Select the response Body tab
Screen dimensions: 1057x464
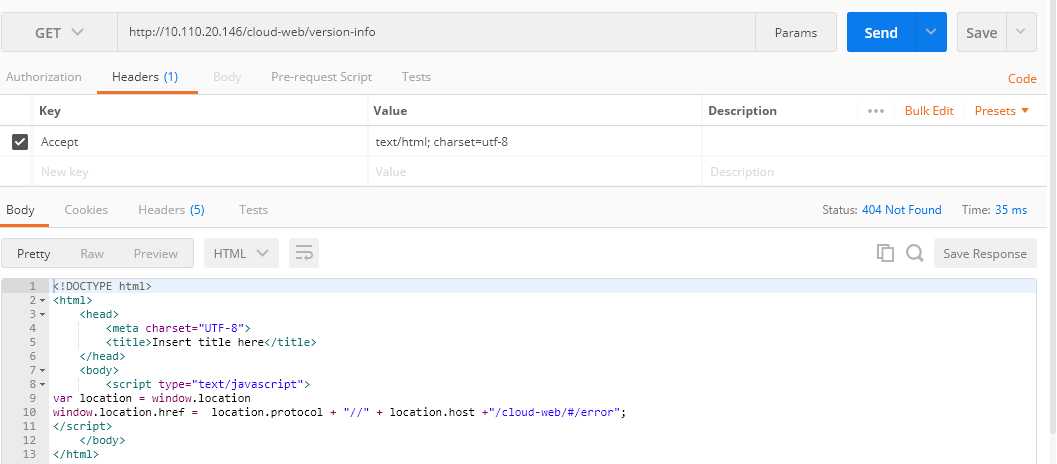click(20, 210)
